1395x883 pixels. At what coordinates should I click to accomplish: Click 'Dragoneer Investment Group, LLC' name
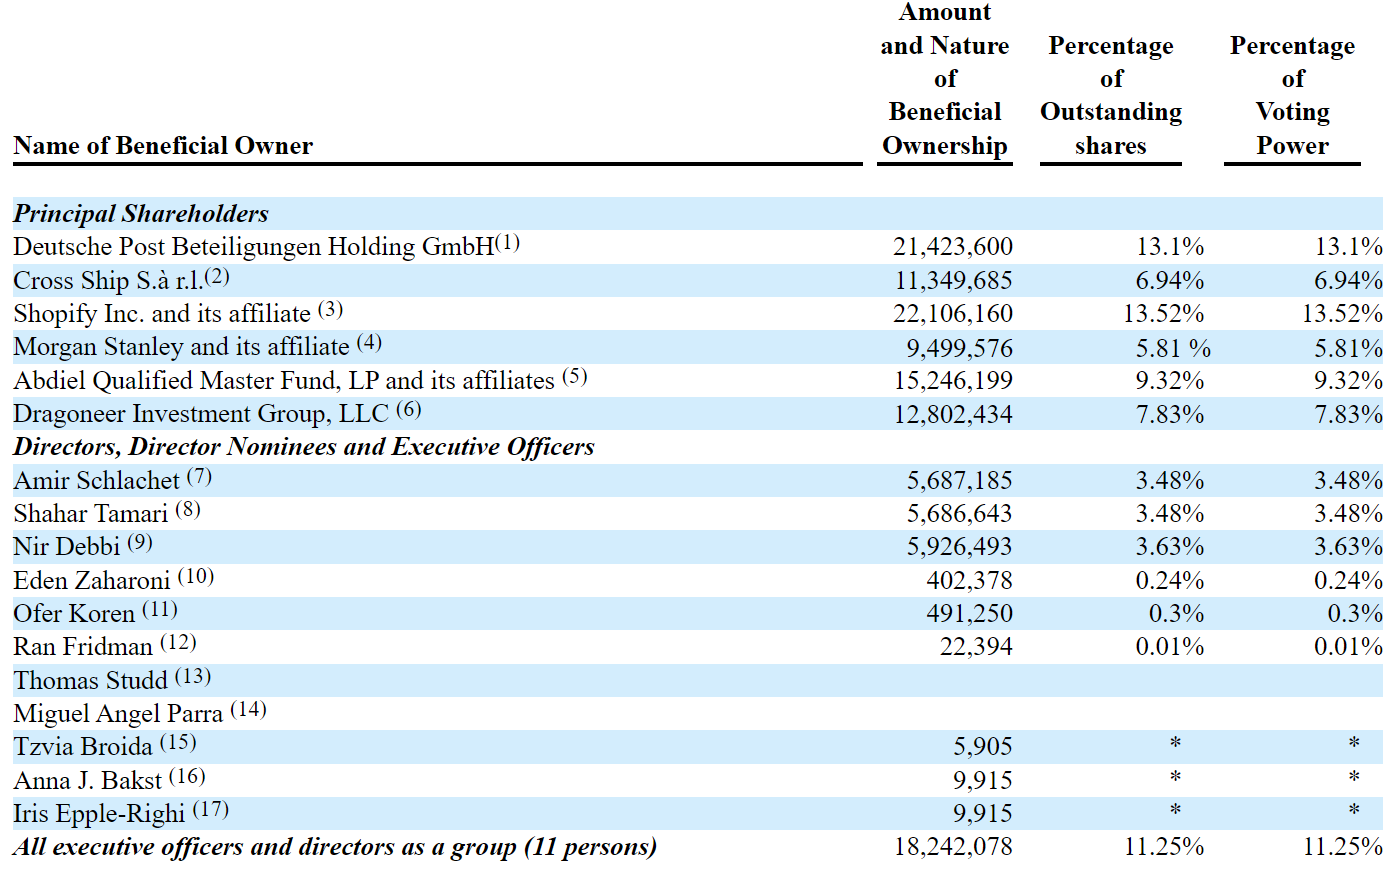(201, 414)
